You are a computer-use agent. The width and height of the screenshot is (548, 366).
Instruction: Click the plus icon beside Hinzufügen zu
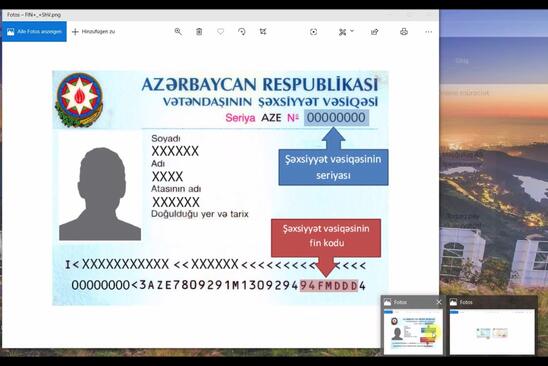pos(75,32)
